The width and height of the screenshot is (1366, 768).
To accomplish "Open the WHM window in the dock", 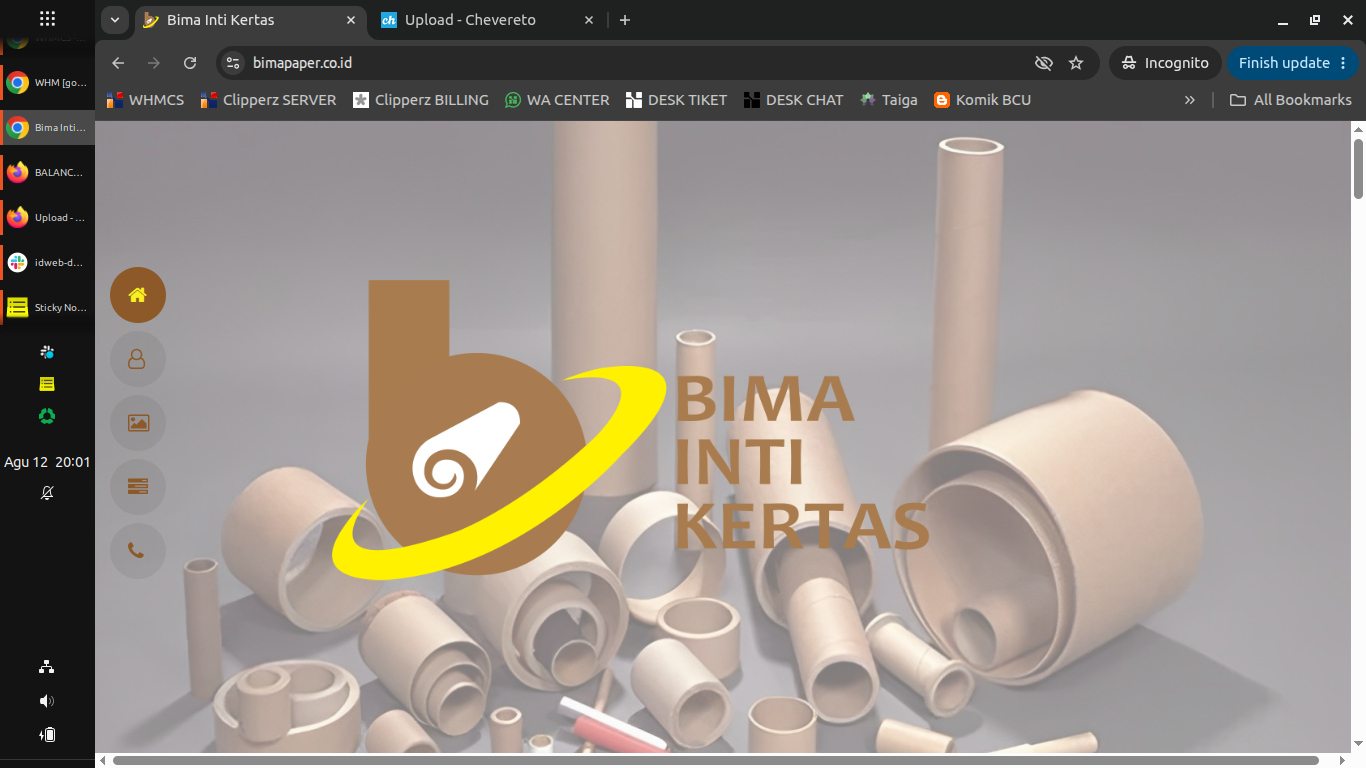I will pyautogui.click(x=47, y=83).
